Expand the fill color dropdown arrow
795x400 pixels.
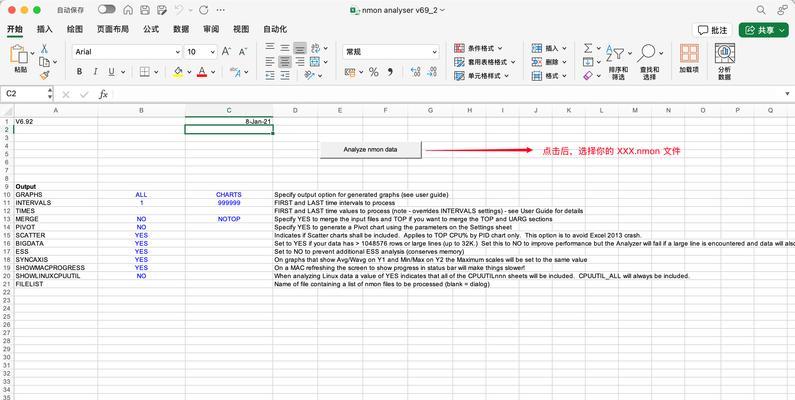click(190, 72)
